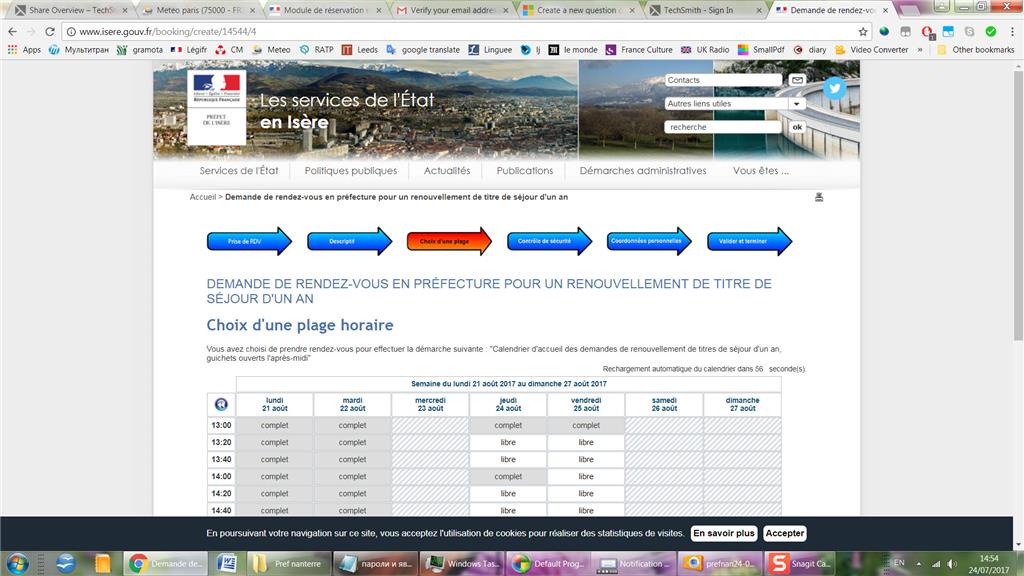Switch to the TechSmith - Sign In tab
This screenshot has width=1024, height=576.
click(x=705, y=10)
